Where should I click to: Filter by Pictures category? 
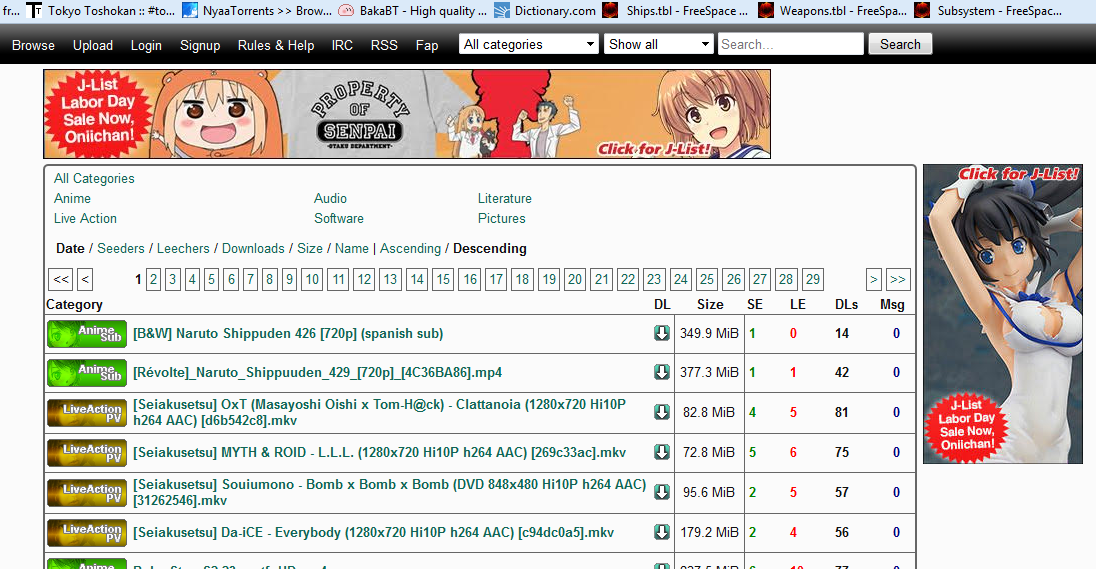coord(502,218)
